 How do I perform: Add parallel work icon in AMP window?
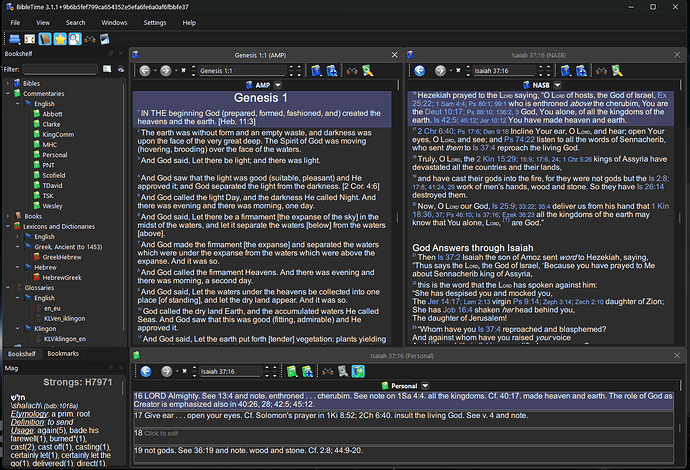[332, 70]
